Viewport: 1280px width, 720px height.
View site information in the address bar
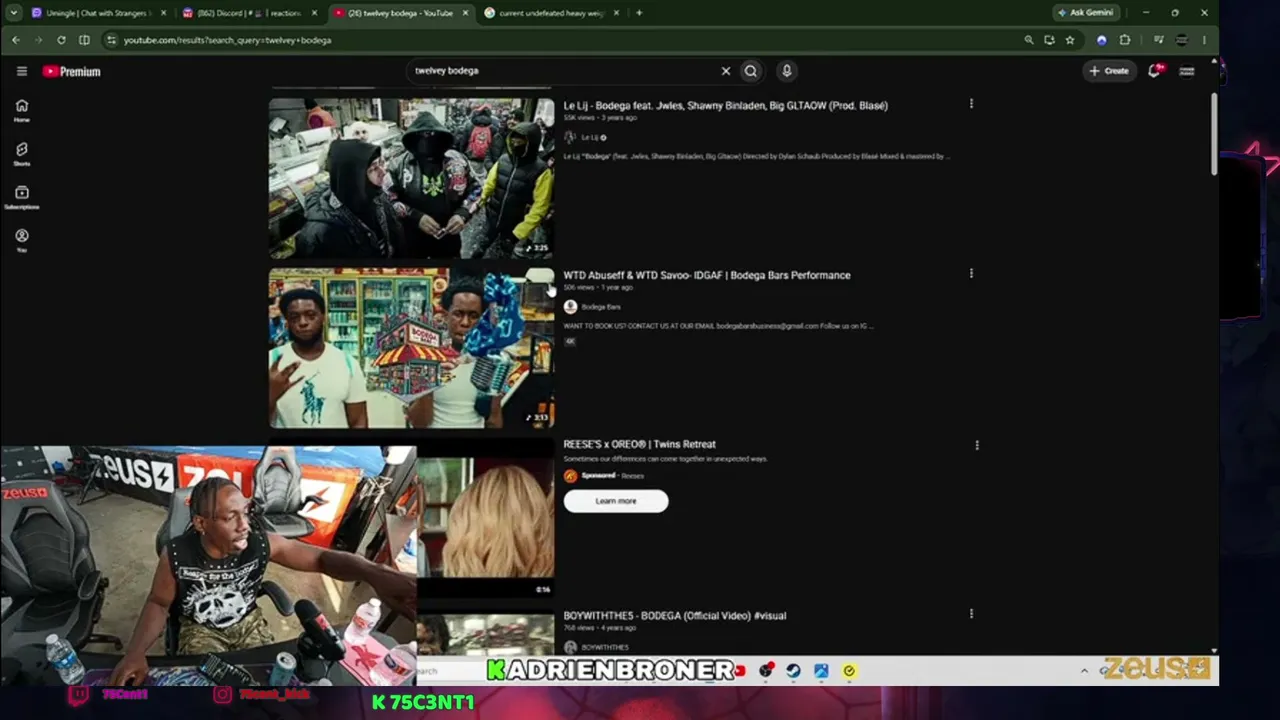point(111,40)
